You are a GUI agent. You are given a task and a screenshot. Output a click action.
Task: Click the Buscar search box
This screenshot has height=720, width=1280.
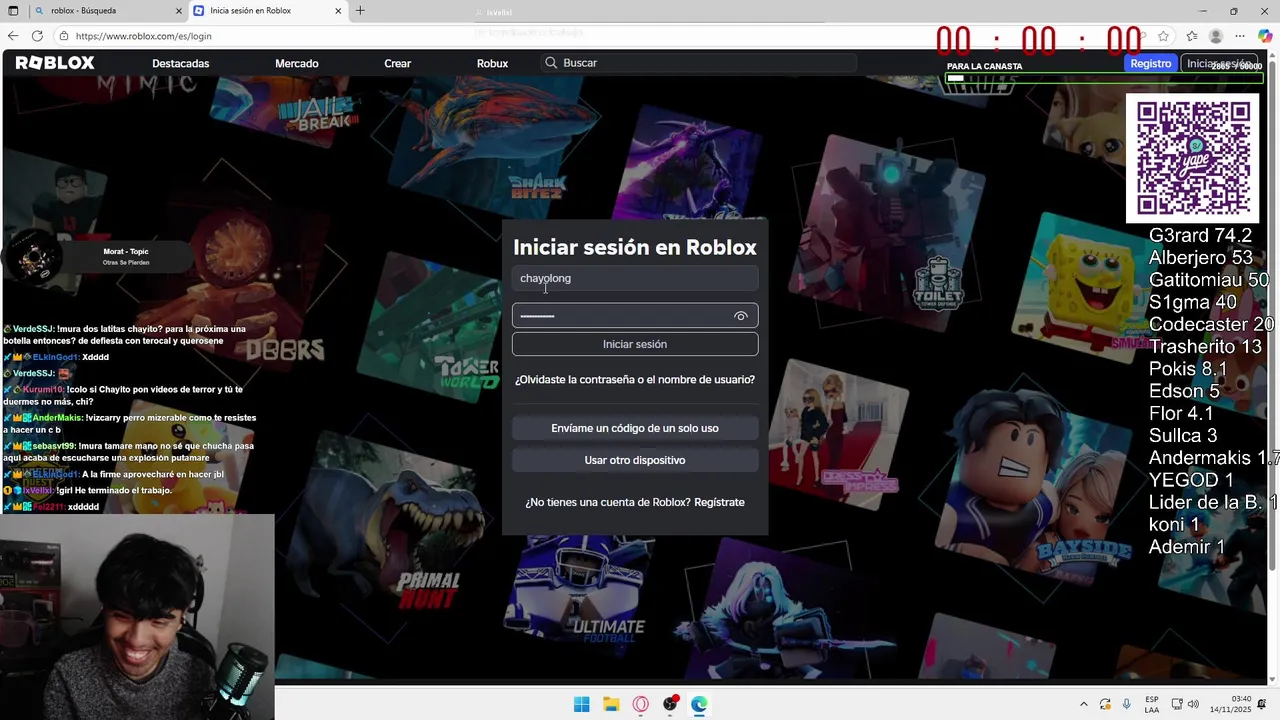click(700, 63)
